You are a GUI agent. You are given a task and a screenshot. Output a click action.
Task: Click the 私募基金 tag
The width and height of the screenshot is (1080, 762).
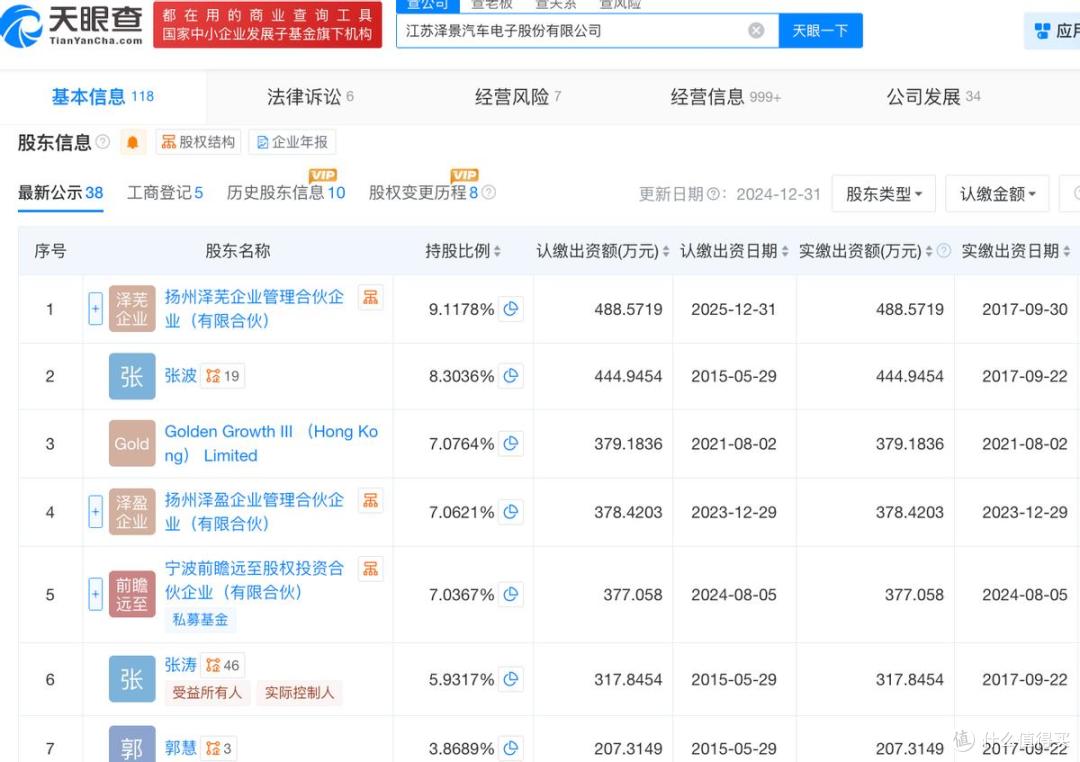200,619
